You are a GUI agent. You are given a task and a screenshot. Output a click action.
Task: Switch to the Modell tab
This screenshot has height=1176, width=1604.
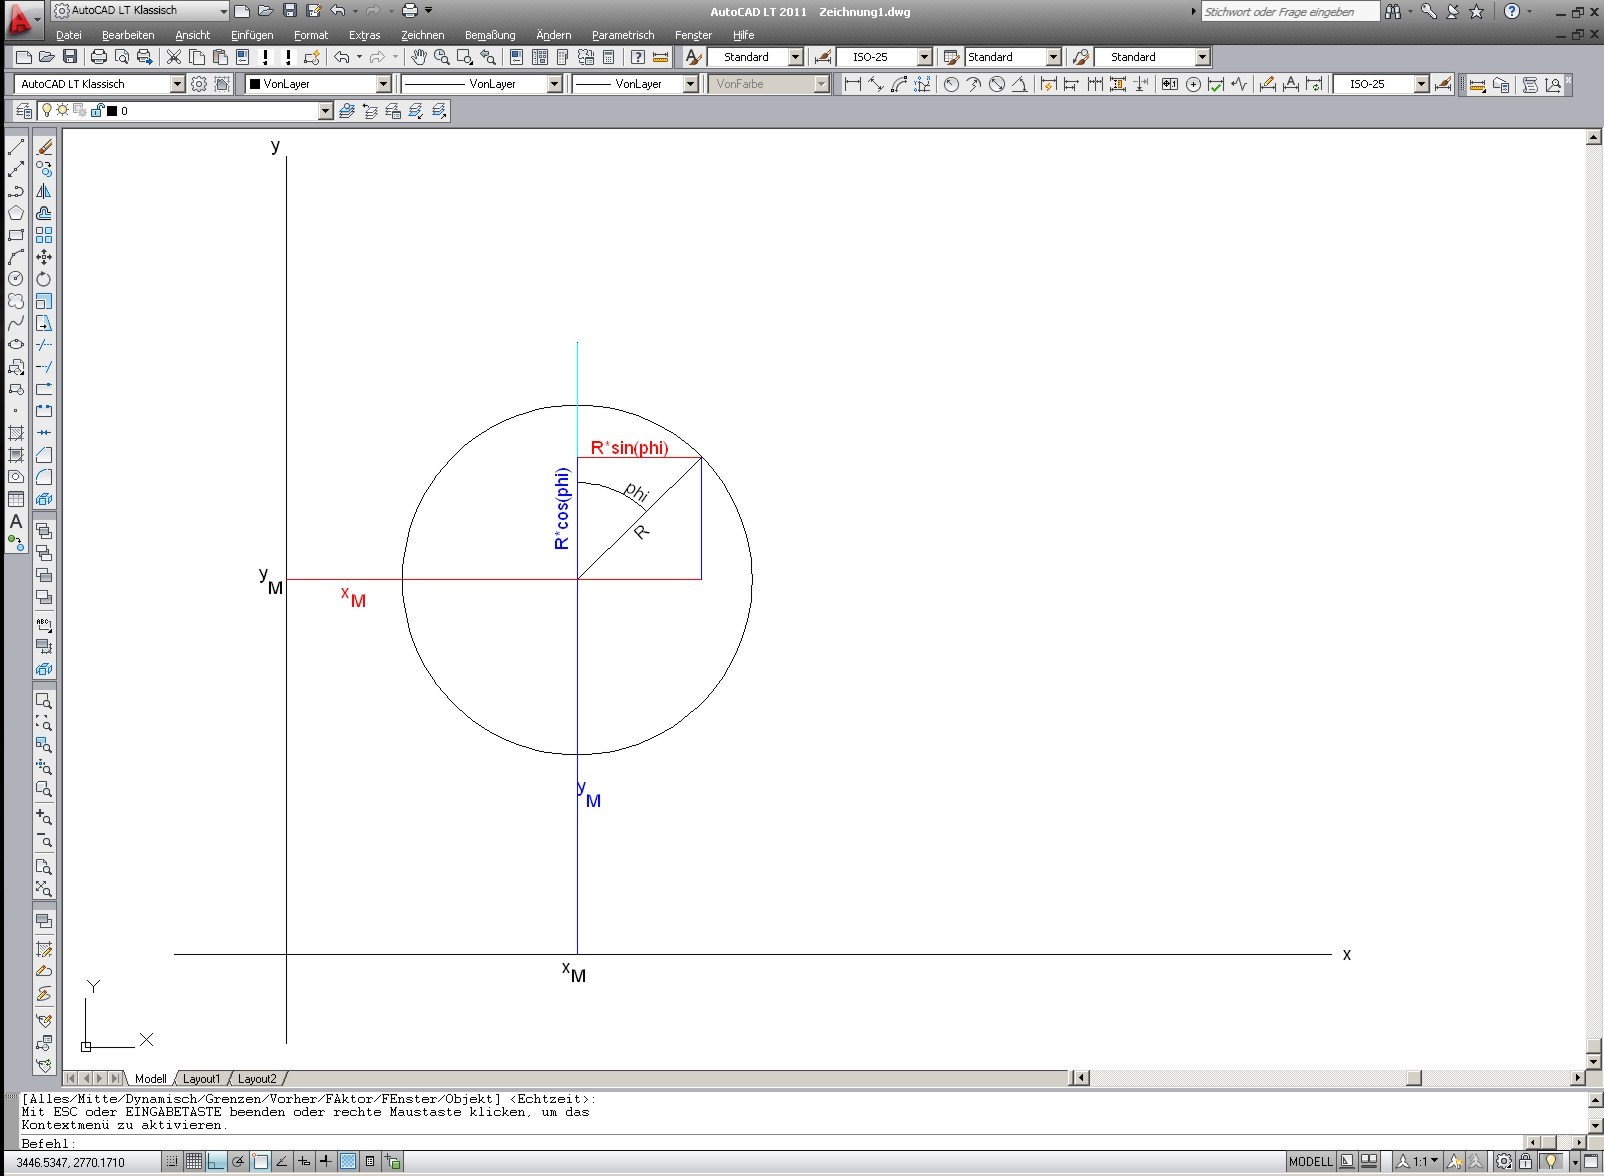click(x=150, y=1079)
